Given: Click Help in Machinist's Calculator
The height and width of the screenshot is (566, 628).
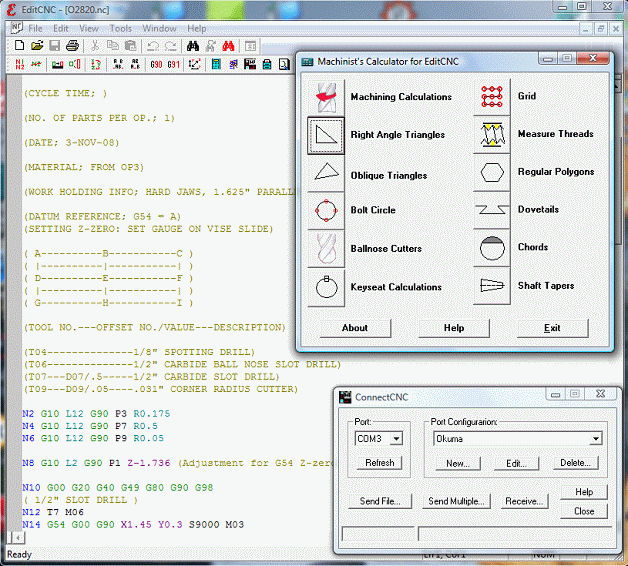Looking at the screenshot, I should coord(454,328).
